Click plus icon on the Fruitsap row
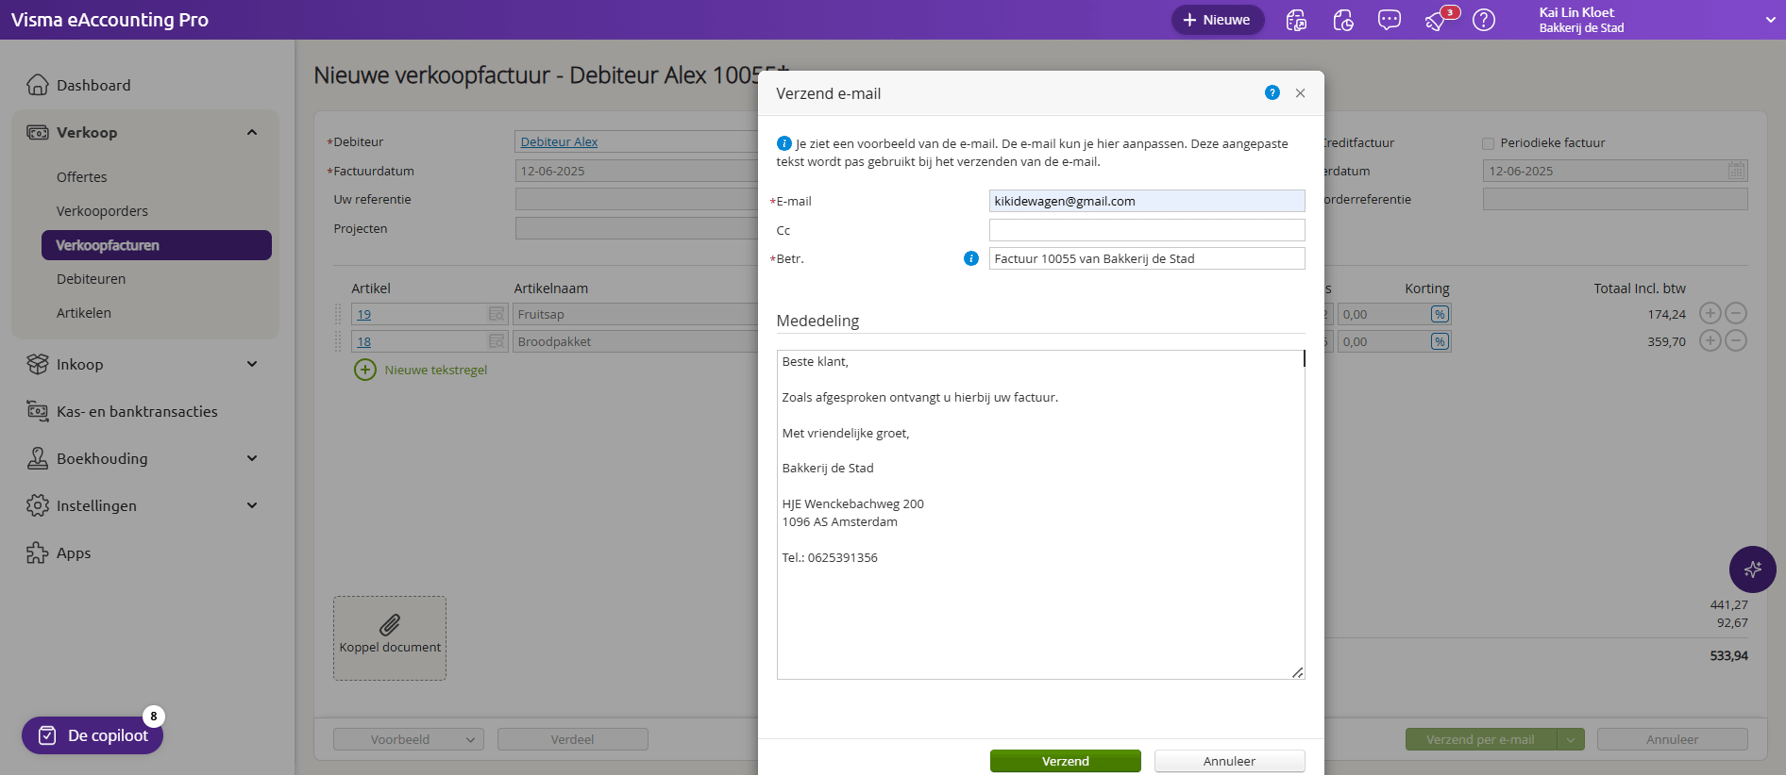The image size is (1786, 775). [x=1710, y=314]
